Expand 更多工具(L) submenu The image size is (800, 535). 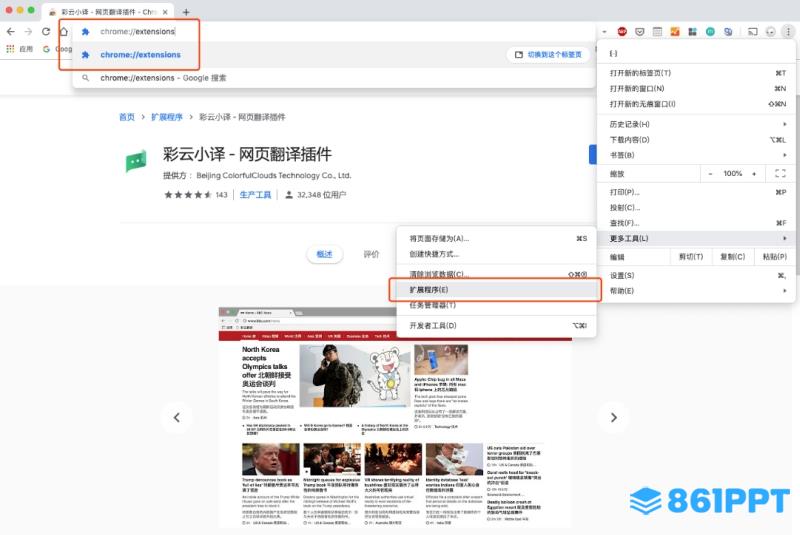pos(697,238)
